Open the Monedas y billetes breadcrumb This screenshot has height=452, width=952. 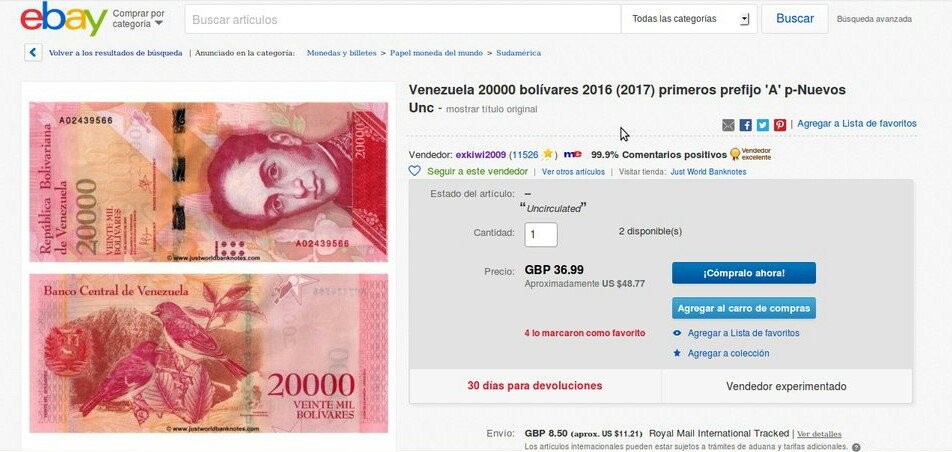click(341, 53)
